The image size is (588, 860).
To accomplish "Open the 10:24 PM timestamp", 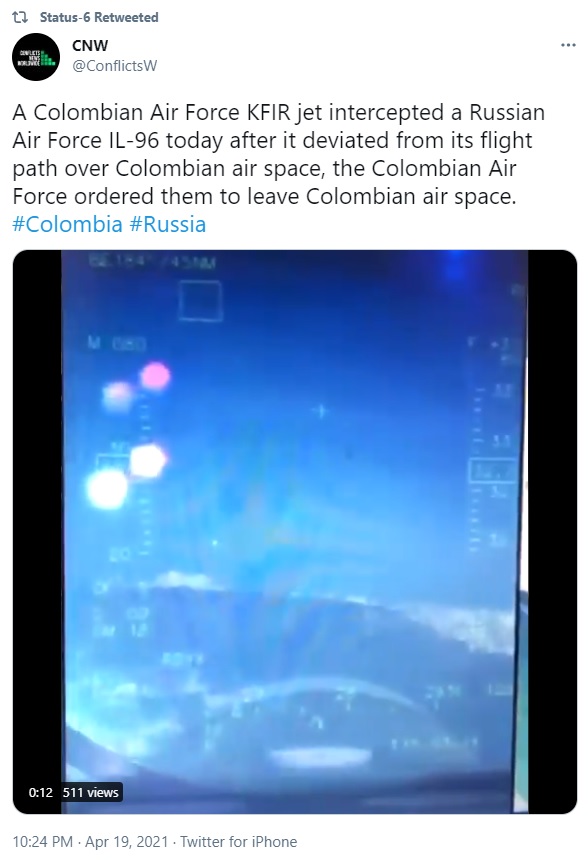I will click(x=42, y=841).
